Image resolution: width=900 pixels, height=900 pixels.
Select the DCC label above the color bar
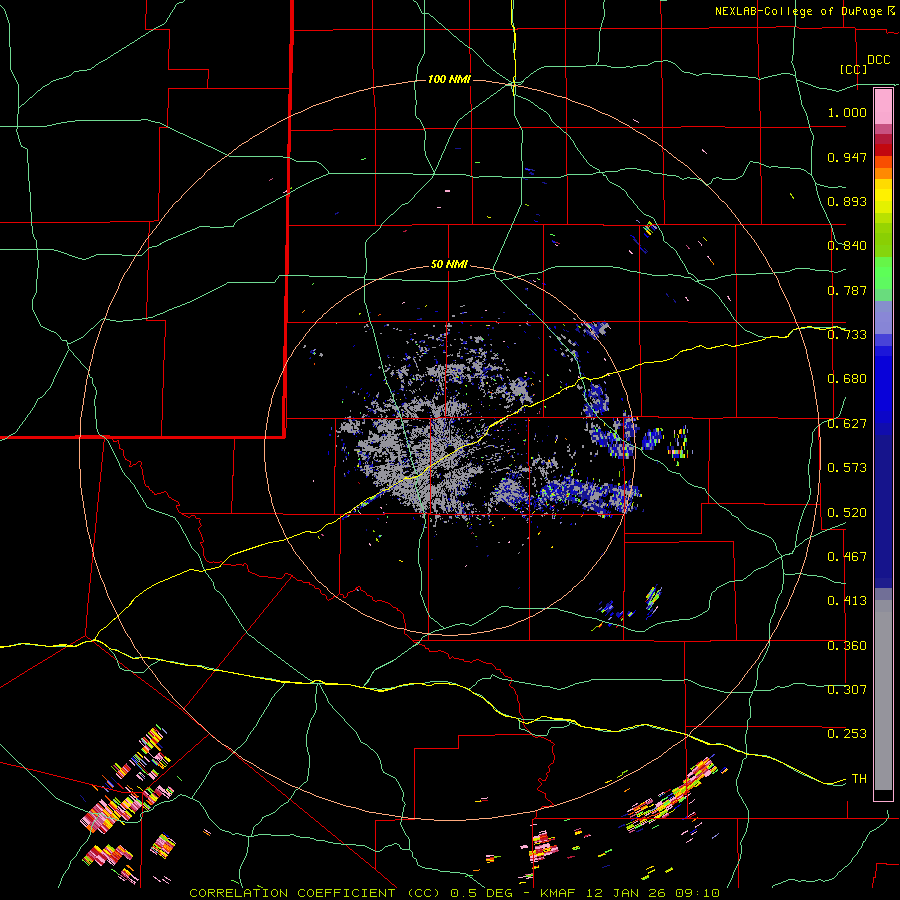pos(878,60)
